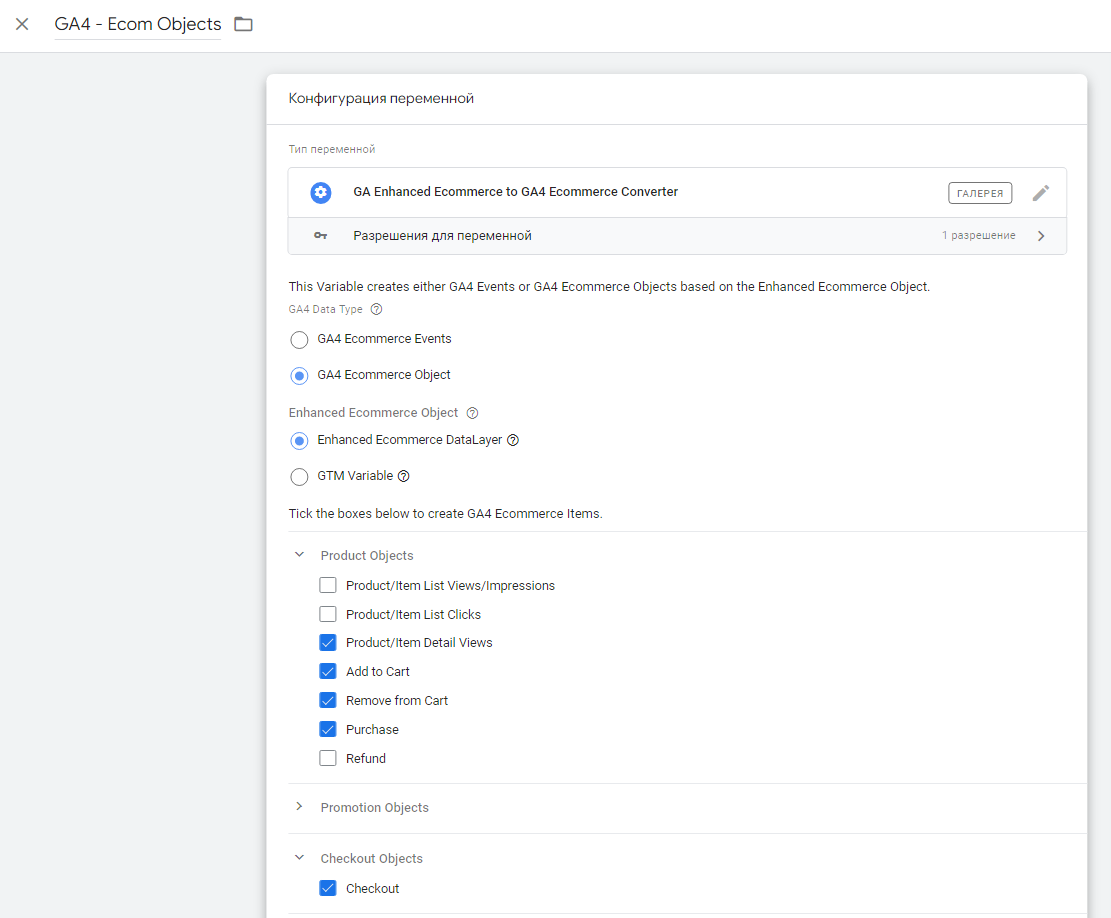Click the GA Enhanced Ecommerce to GA4 Ecommerce Converter title

515,192
